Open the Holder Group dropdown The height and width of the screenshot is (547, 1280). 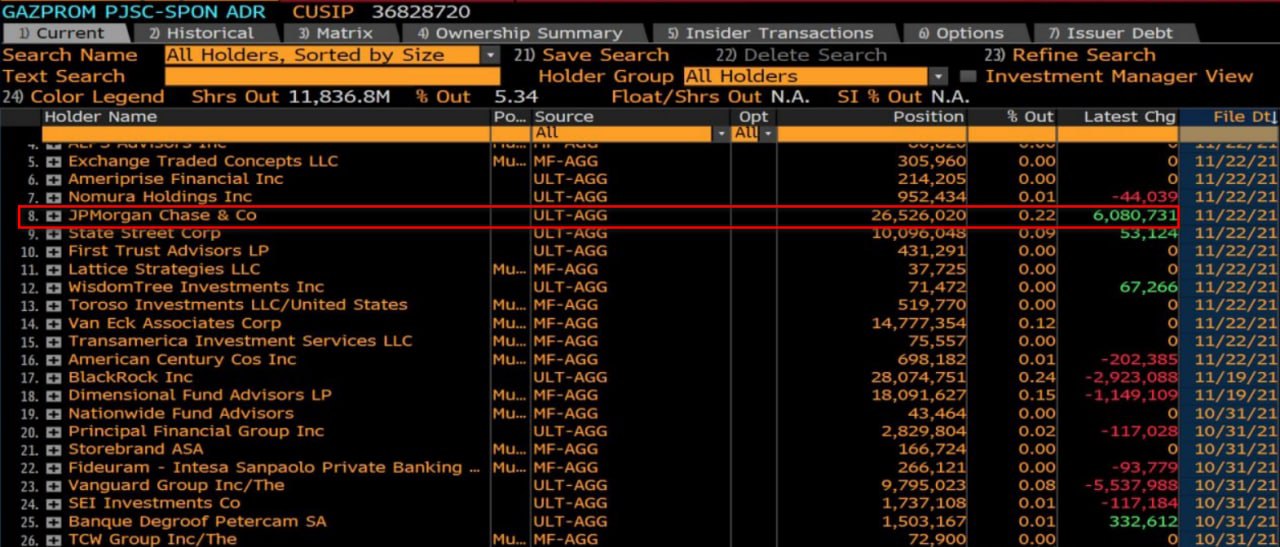click(x=938, y=77)
